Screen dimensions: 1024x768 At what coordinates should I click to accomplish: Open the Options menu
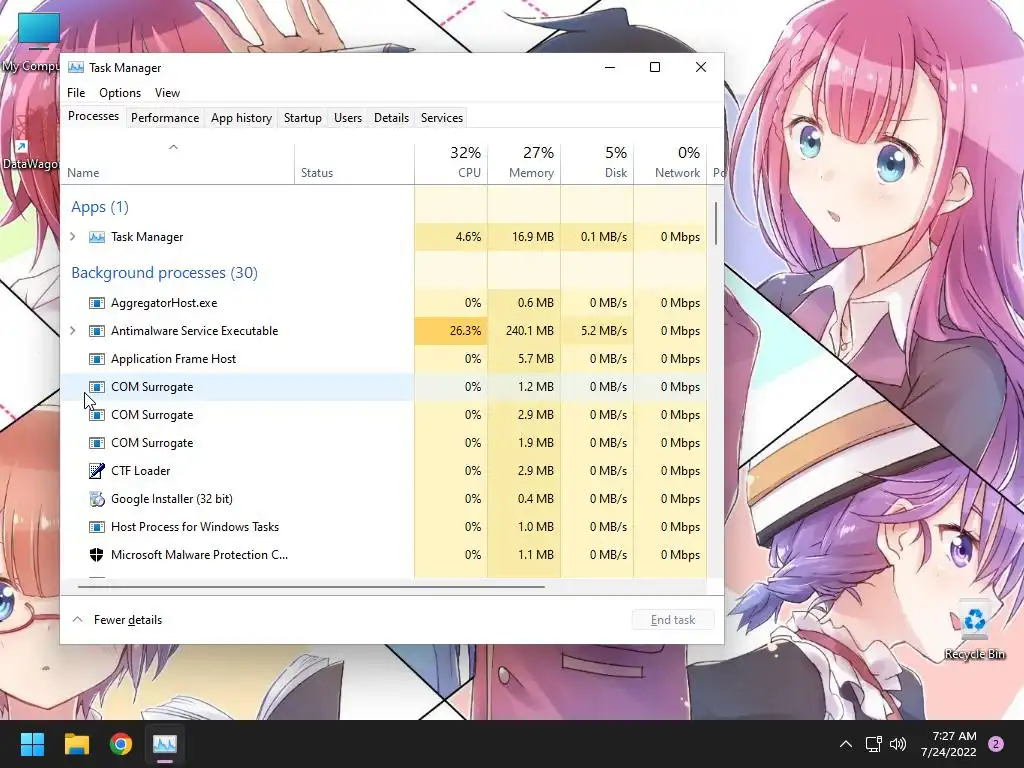120,93
